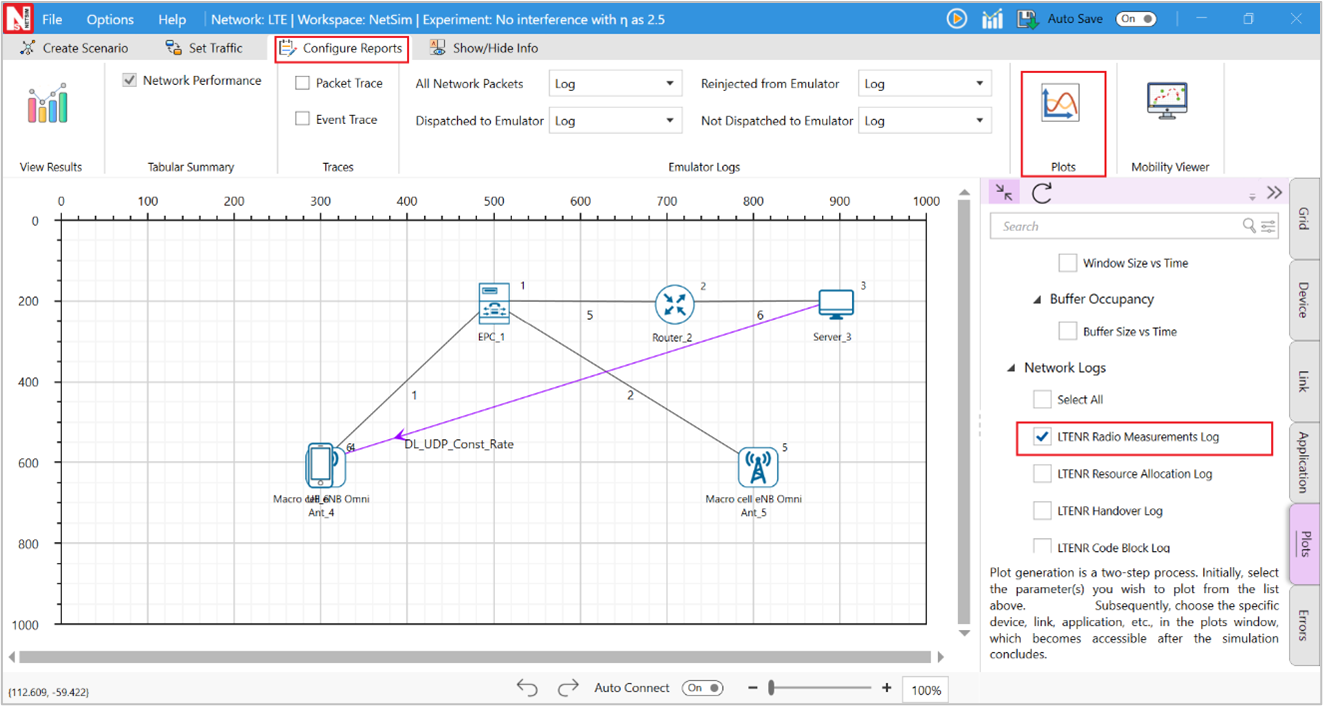Toggle the Auto Save switch
This screenshot has width=1323, height=706.
pos(1136,19)
